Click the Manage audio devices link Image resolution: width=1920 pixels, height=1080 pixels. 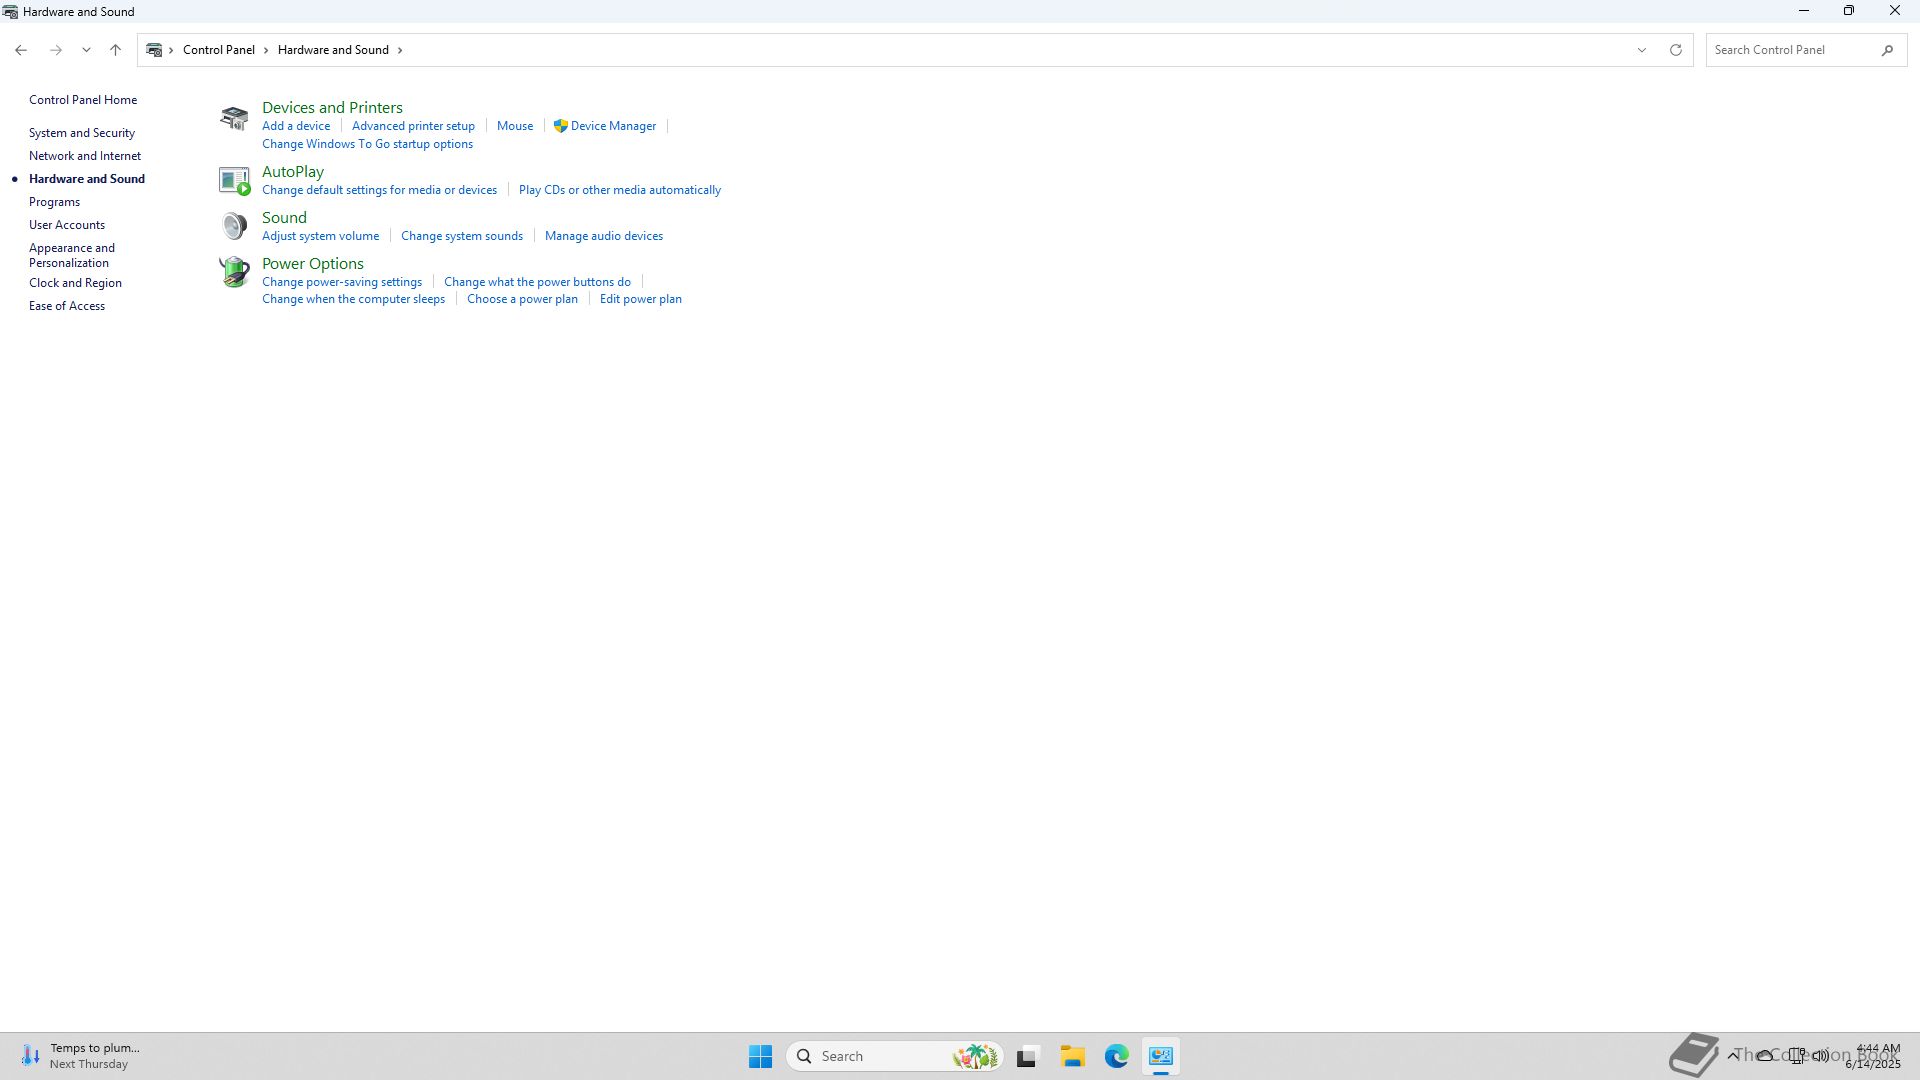point(603,236)
